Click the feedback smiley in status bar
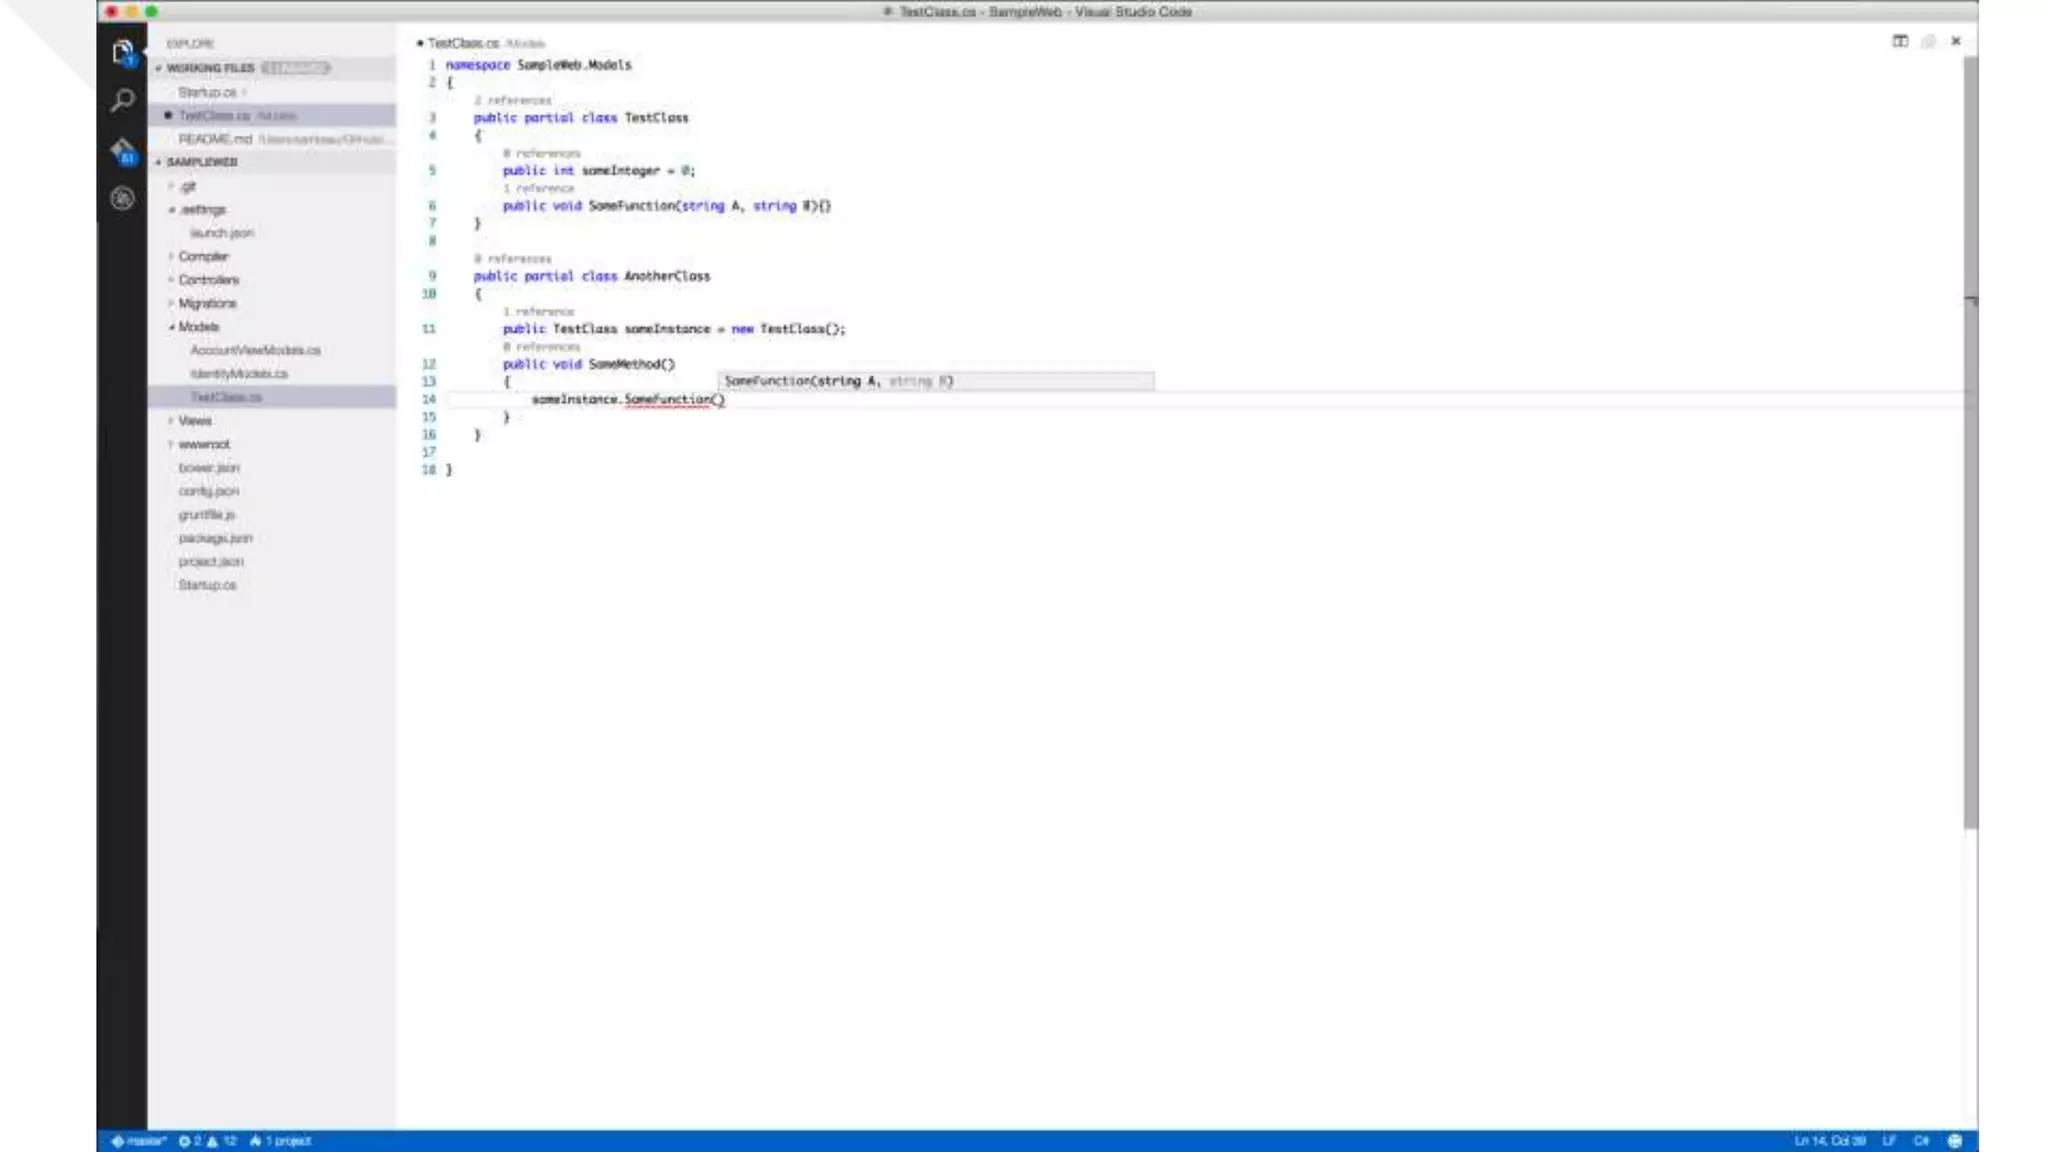The height and width of the screenshot is (1152, 2048). [1955, 1141]
